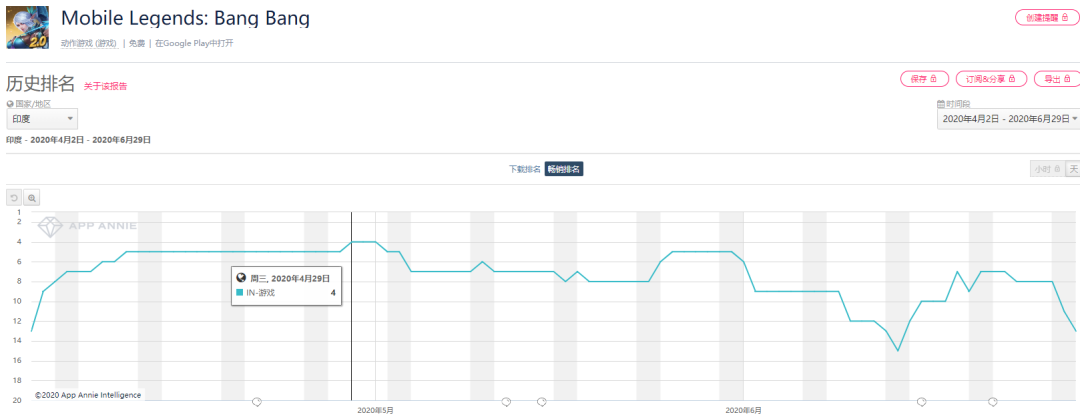Click the 创建提醒 button
The width and height of the screenshot is (1080, 419).
click(x=1047, y=18)
